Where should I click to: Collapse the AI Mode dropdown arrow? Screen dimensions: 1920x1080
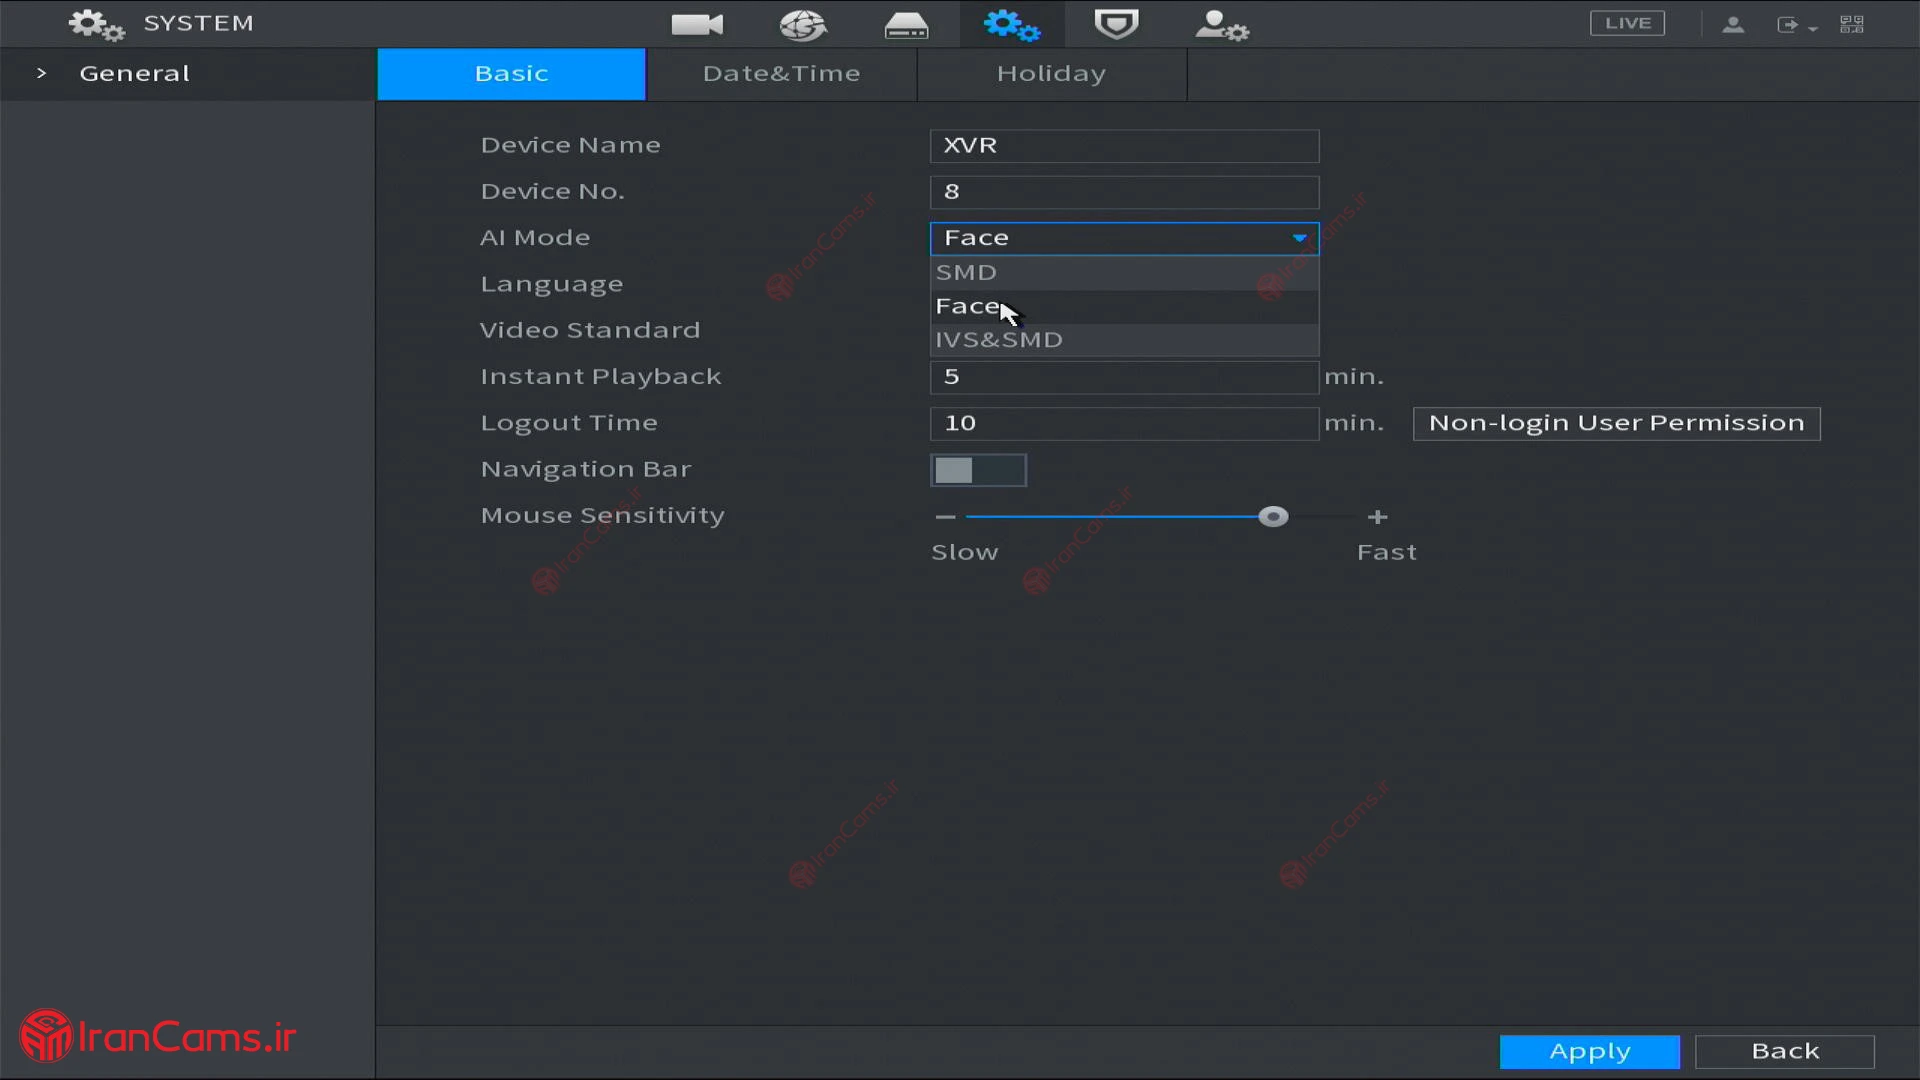1299,238
